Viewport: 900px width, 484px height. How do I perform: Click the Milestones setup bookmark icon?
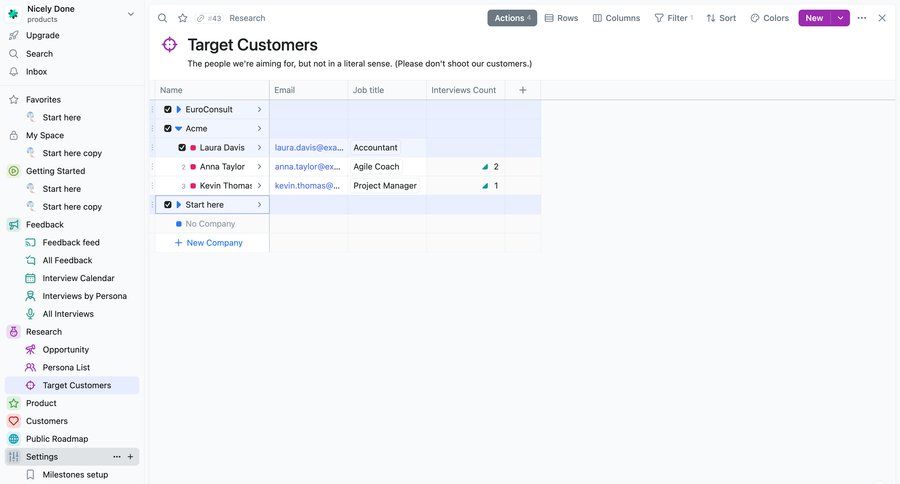pos(30,475)
